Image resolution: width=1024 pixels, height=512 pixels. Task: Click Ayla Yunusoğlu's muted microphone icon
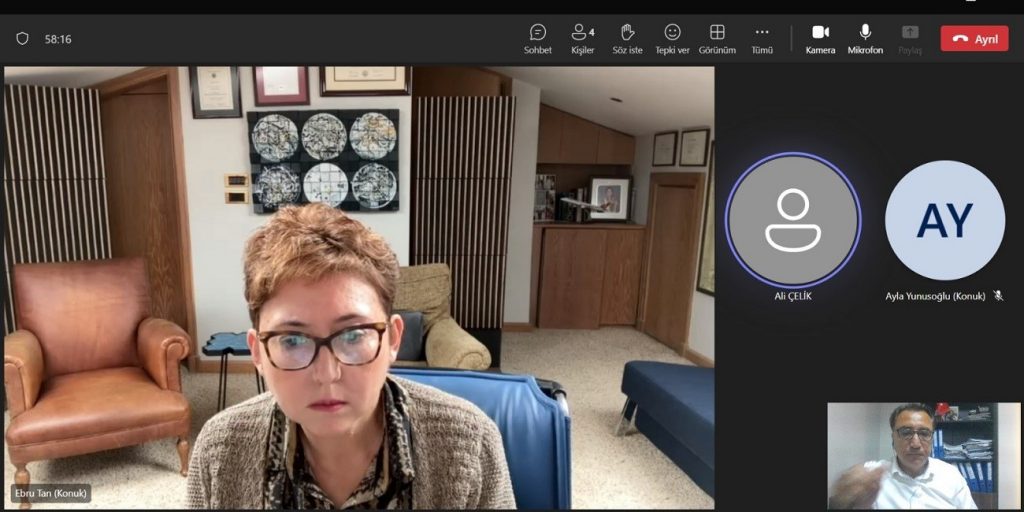998,296
